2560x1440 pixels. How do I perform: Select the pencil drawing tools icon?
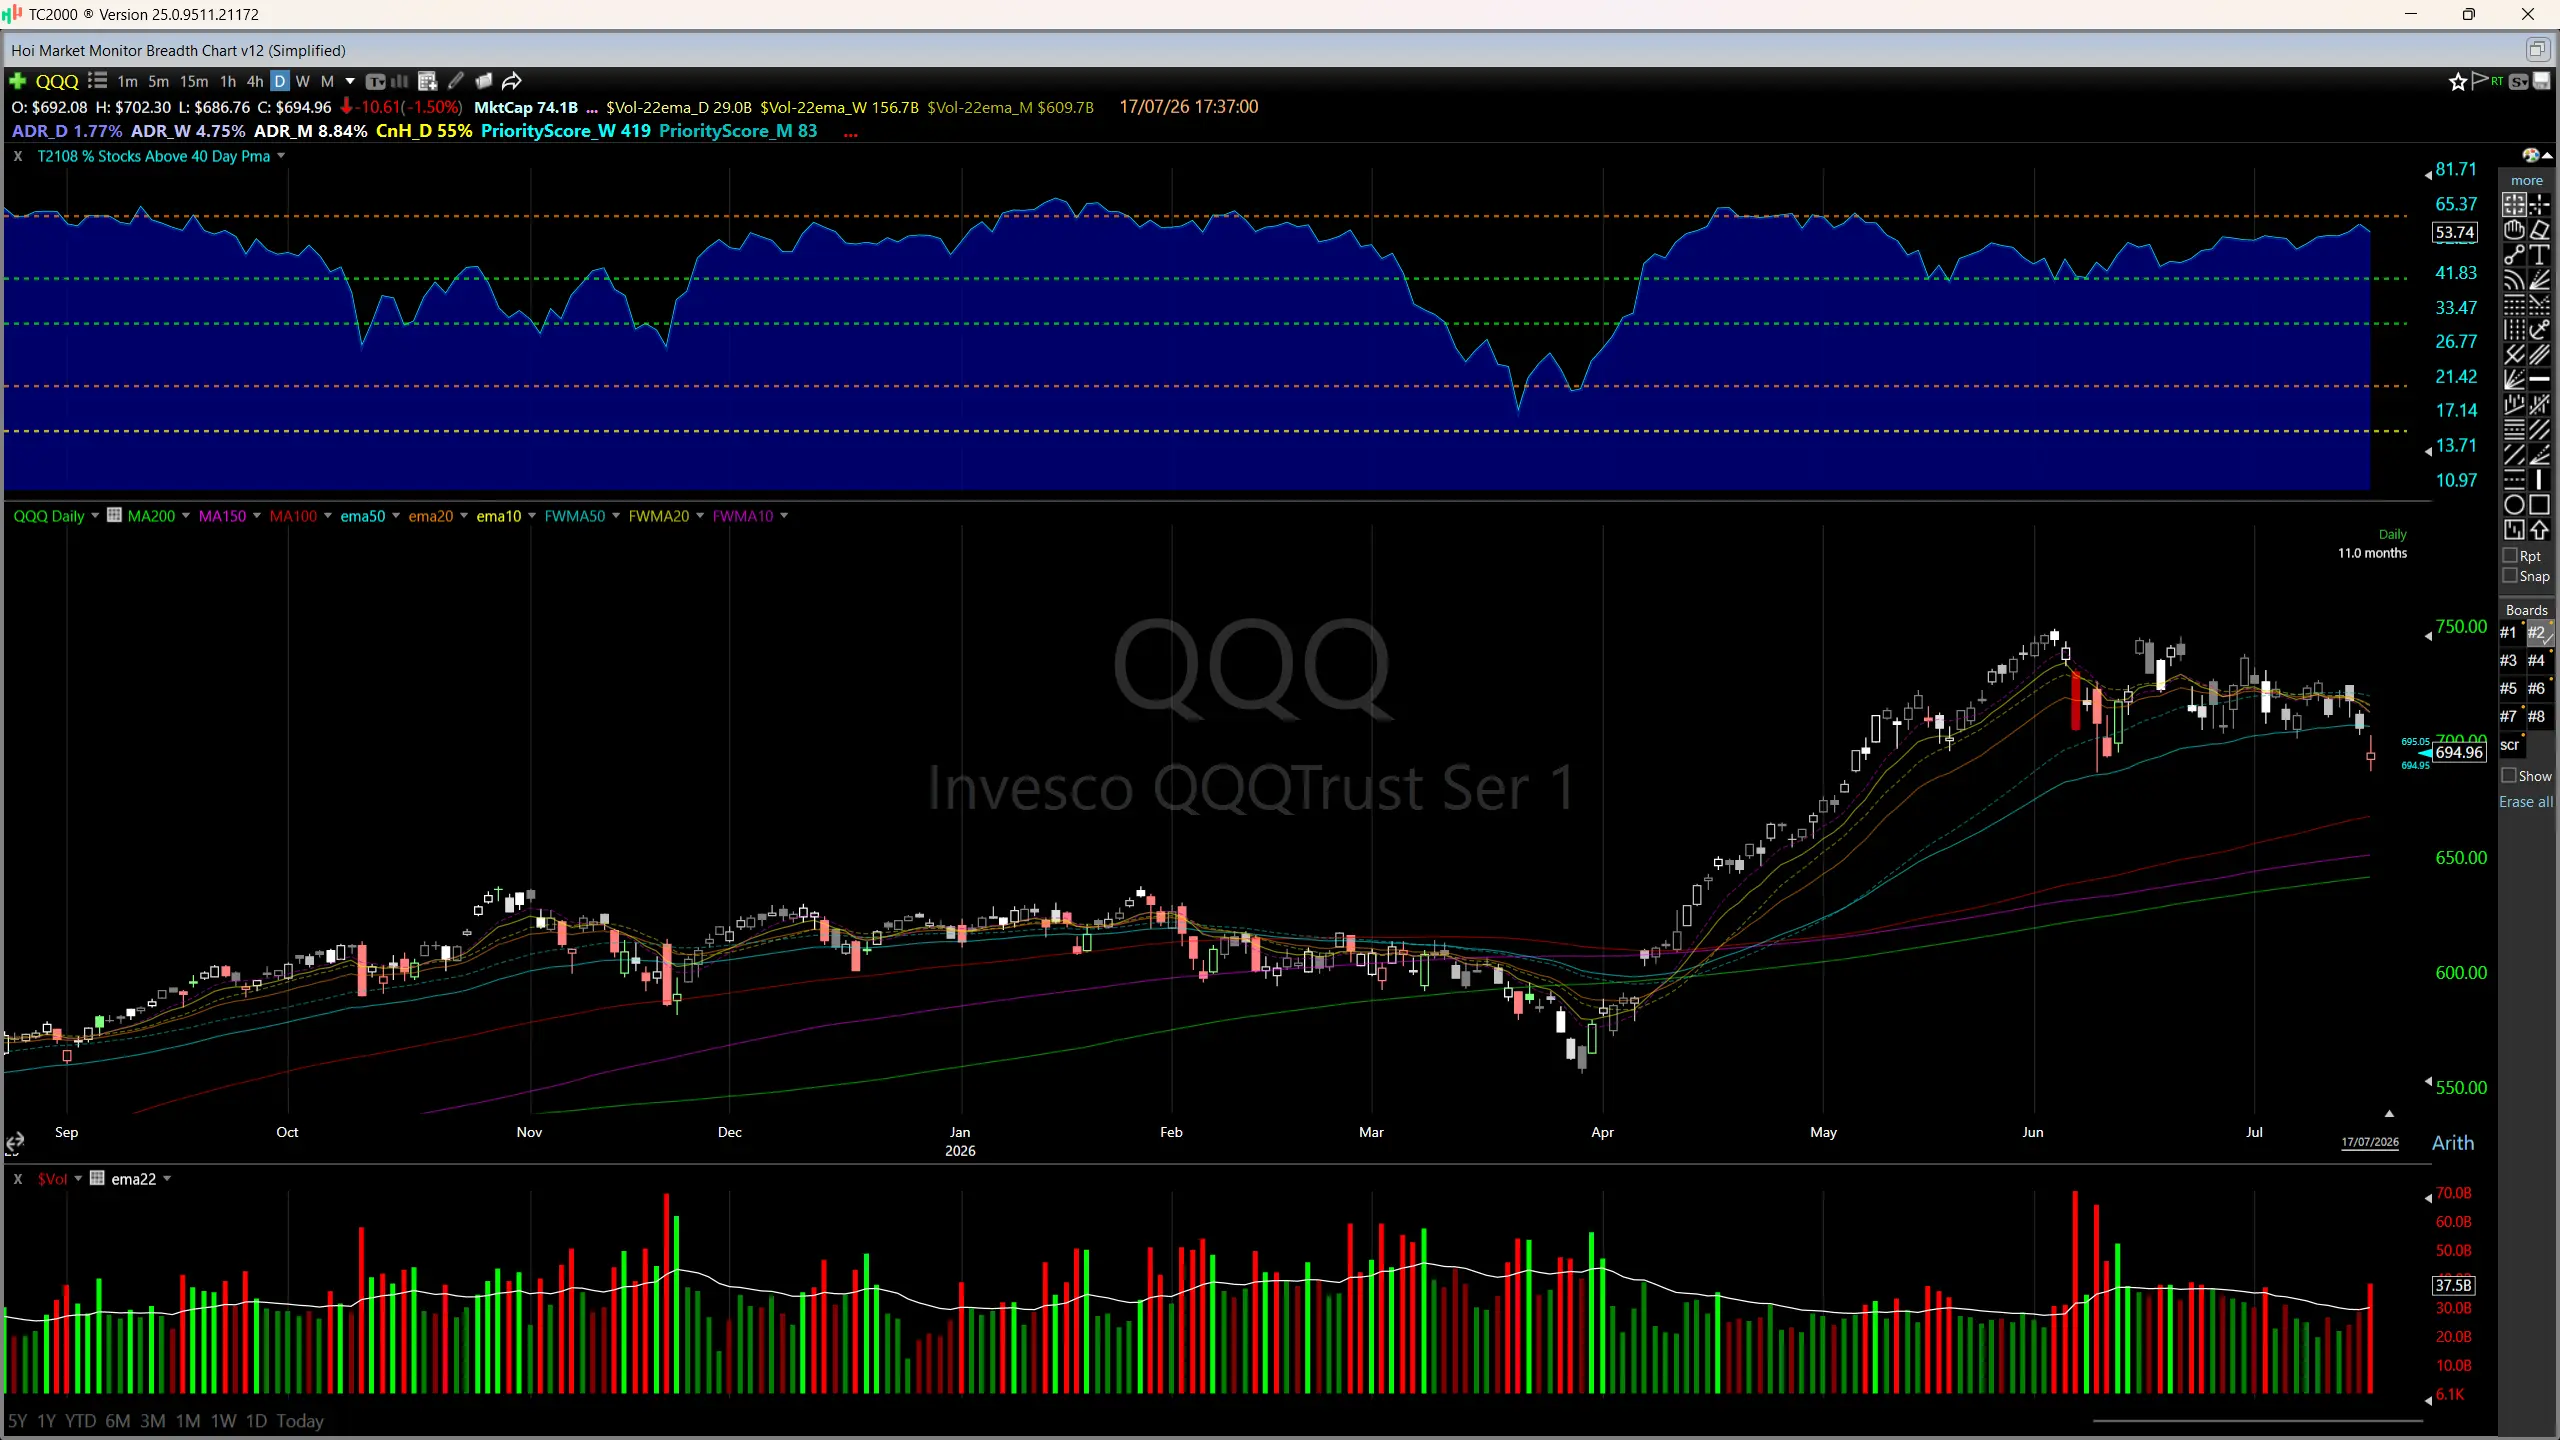tap(456, 81)
